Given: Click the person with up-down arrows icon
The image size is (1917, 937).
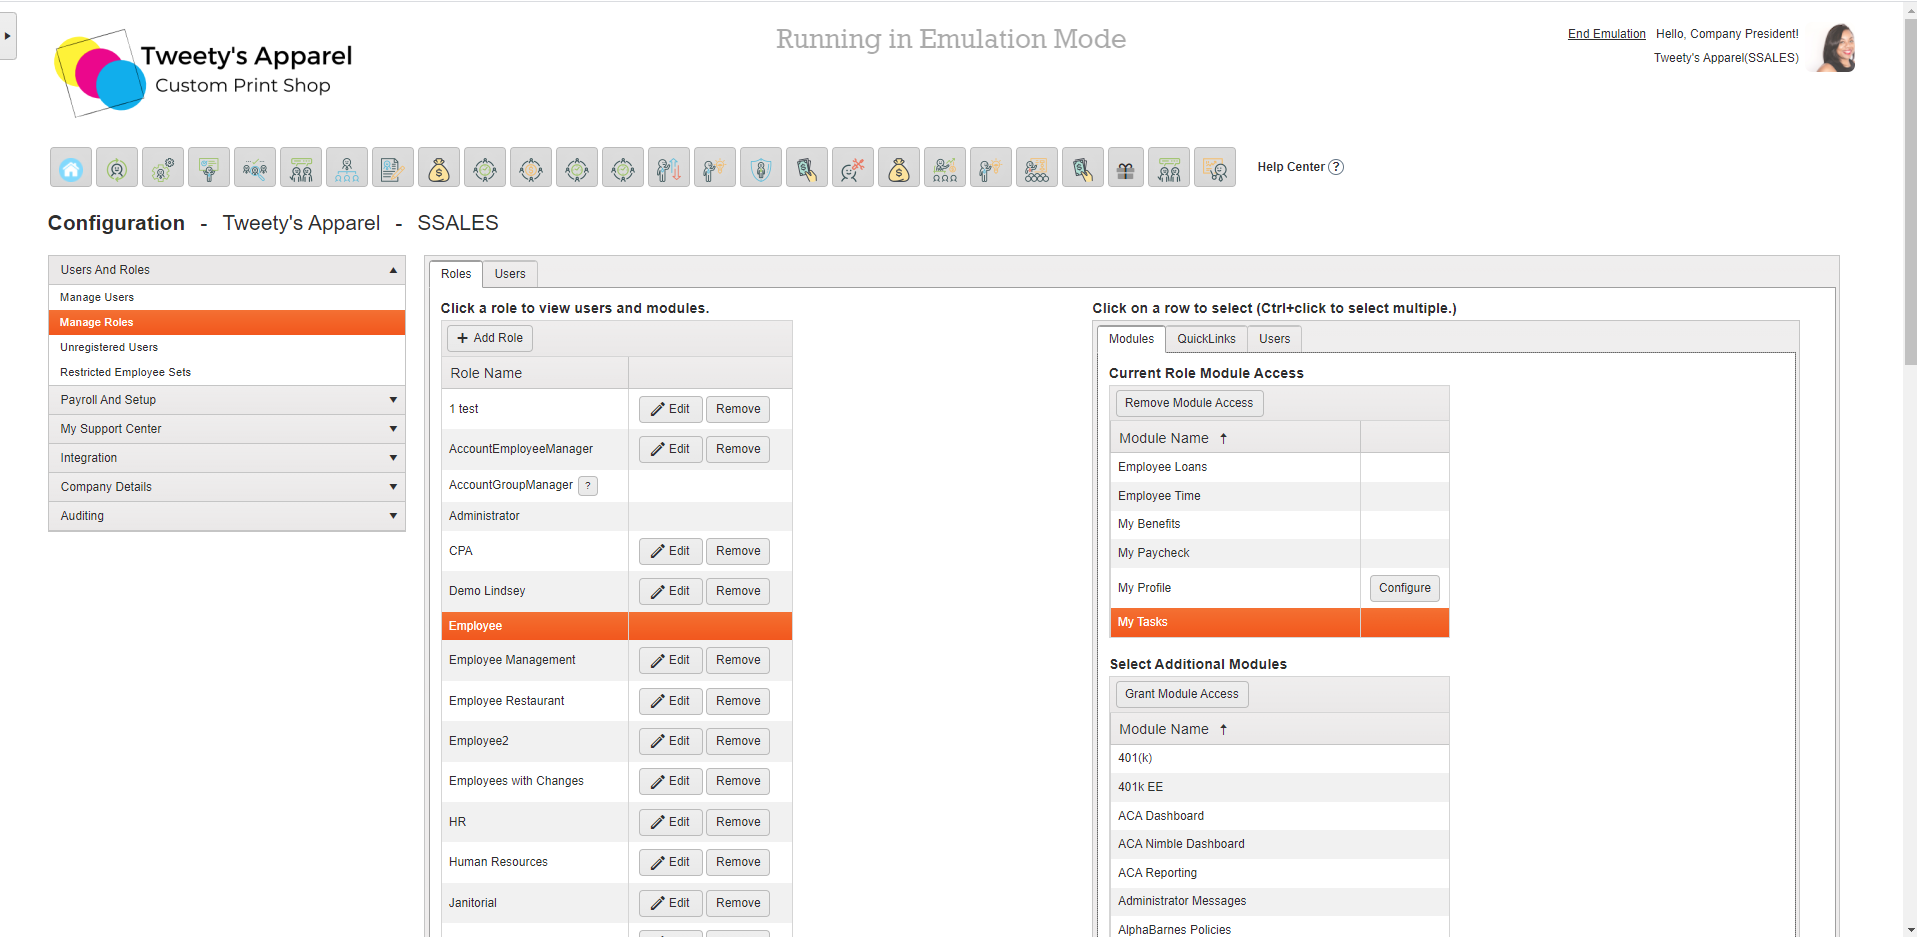Looking at the screenshot, I should tap(669, 168).
